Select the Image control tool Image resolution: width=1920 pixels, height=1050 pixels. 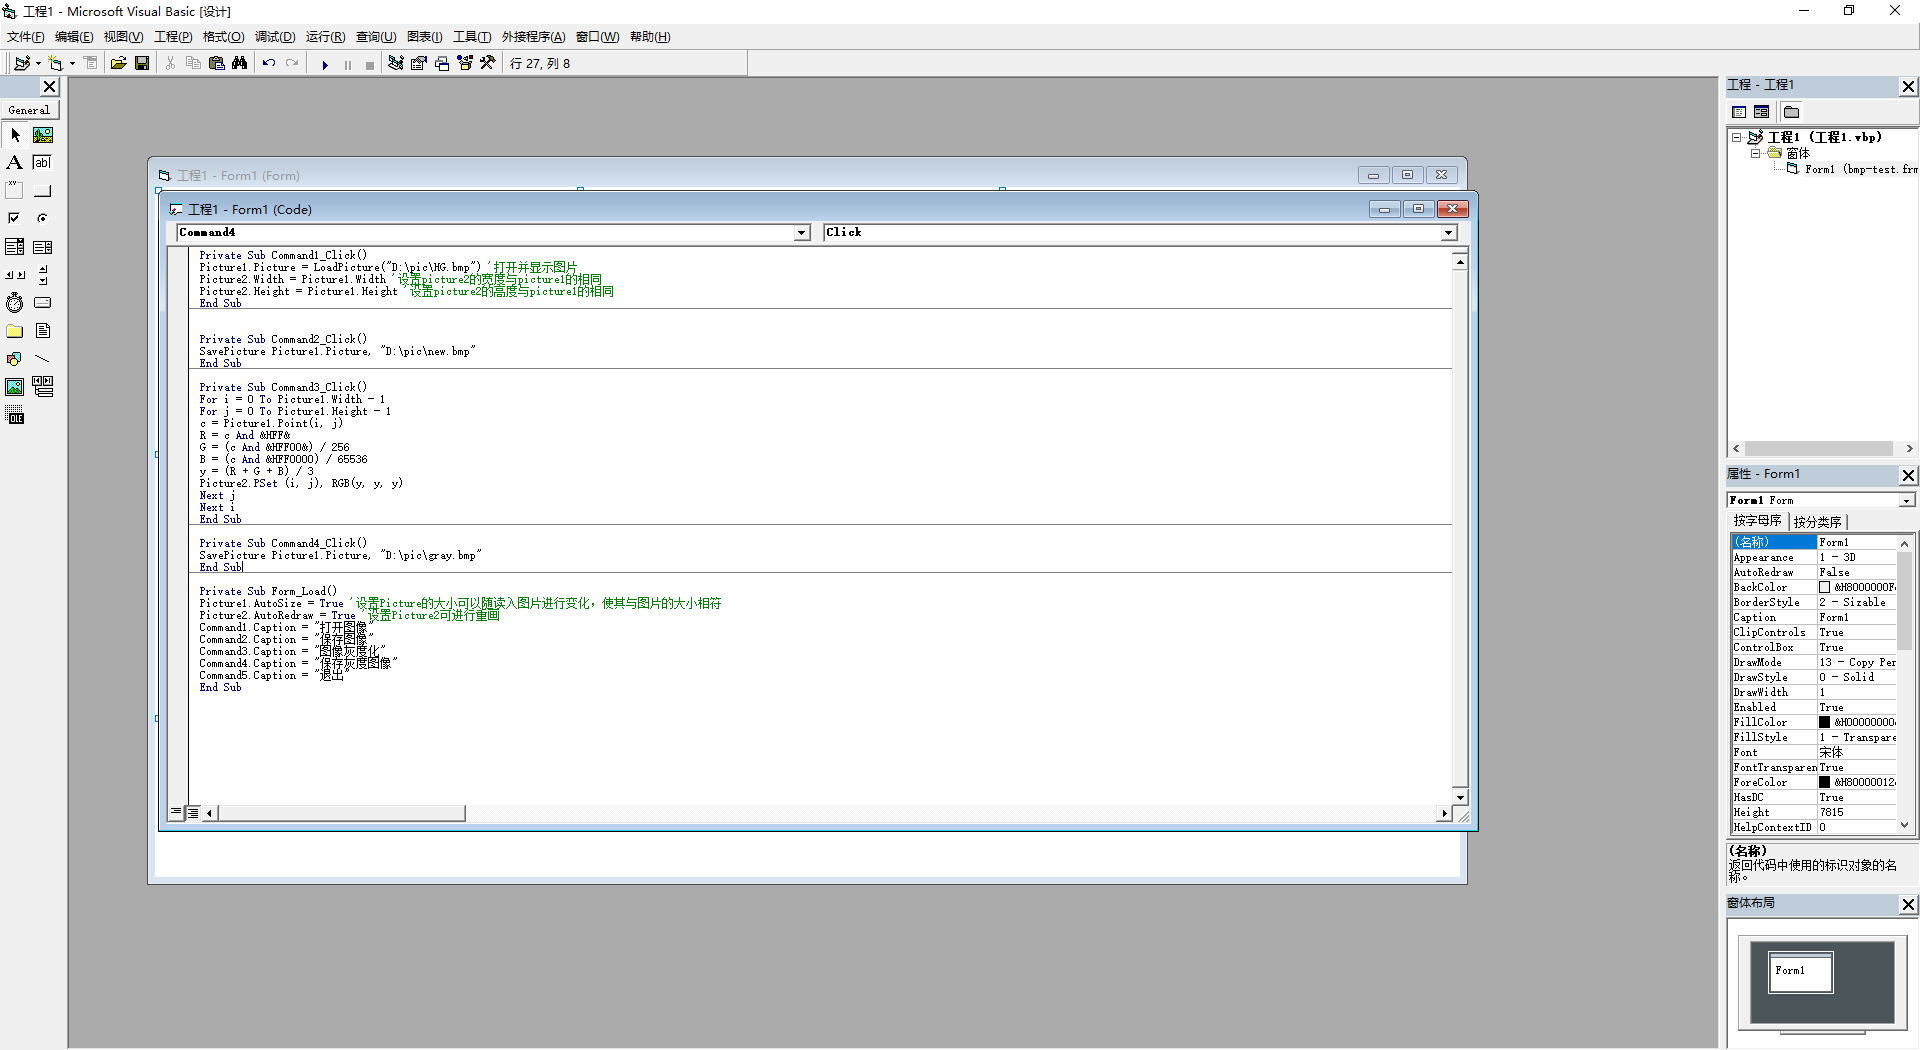click(15, 387)
